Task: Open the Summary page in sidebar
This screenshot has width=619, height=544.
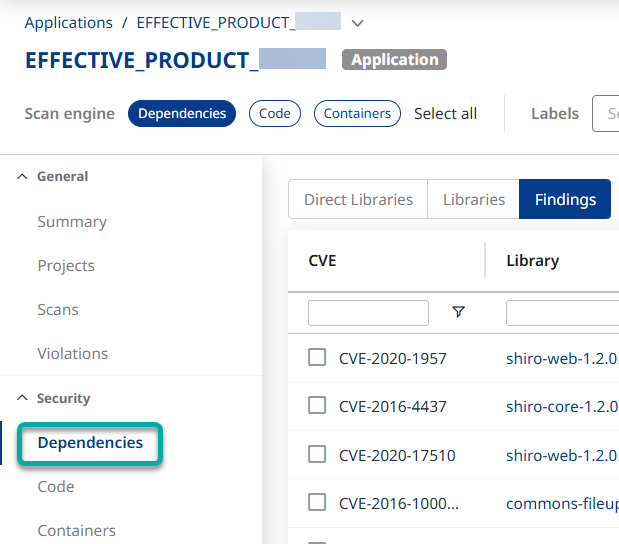Action: pos(72,222)
